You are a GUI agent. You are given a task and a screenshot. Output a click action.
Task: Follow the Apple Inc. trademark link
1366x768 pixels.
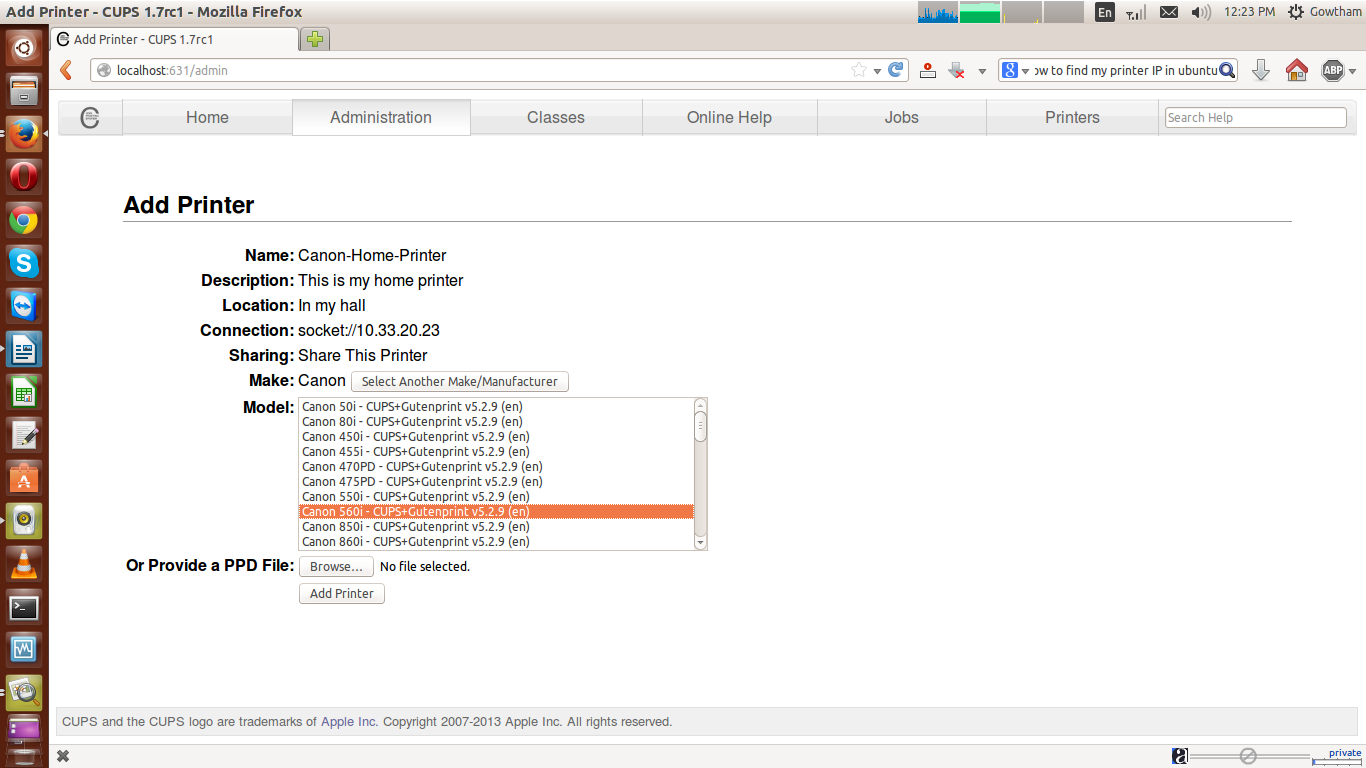[x=349, y=721]
